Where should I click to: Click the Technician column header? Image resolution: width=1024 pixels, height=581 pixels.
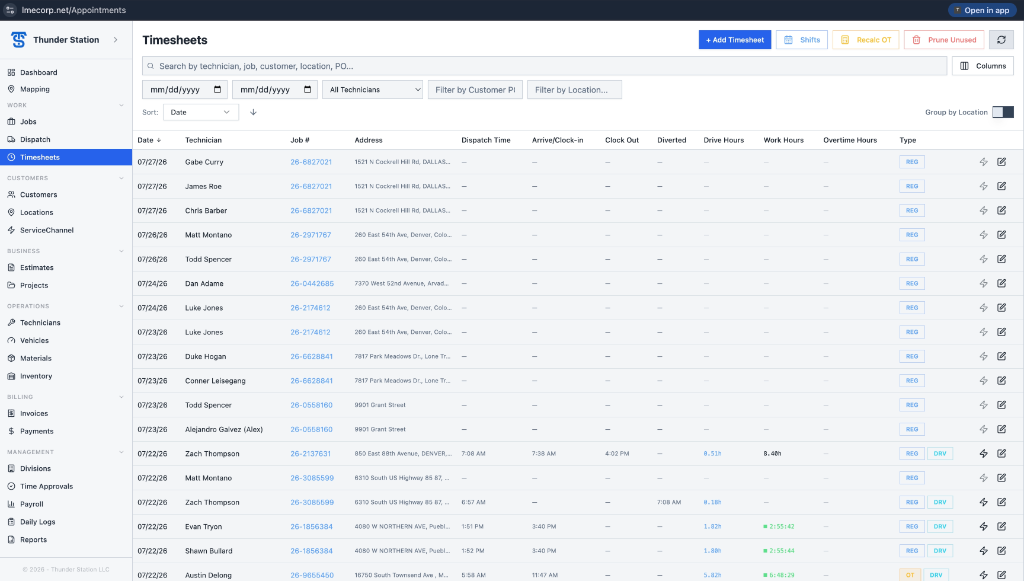[203, 140]
